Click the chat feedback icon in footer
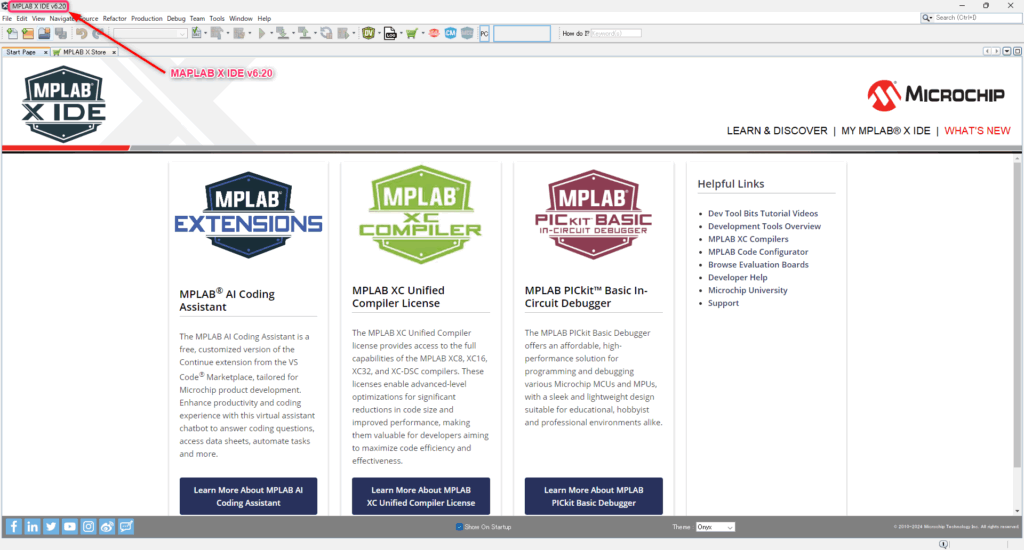Image resolution: width=1024 pixels, height=550 pixels. pyautogui.click(x=126, y=526)
